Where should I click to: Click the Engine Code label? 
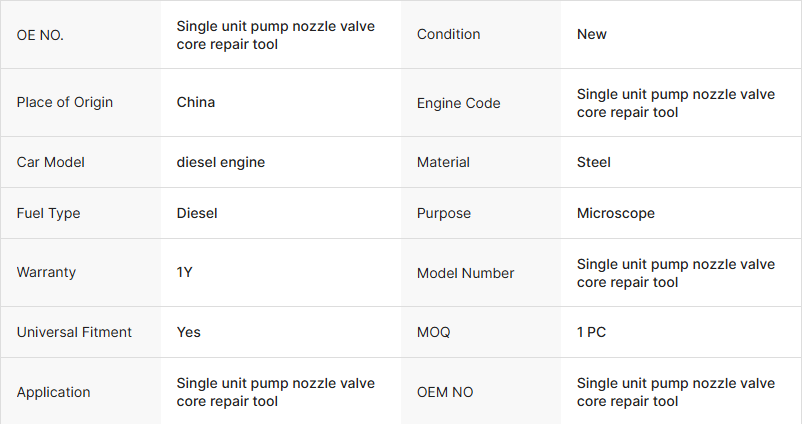(458, 103)
